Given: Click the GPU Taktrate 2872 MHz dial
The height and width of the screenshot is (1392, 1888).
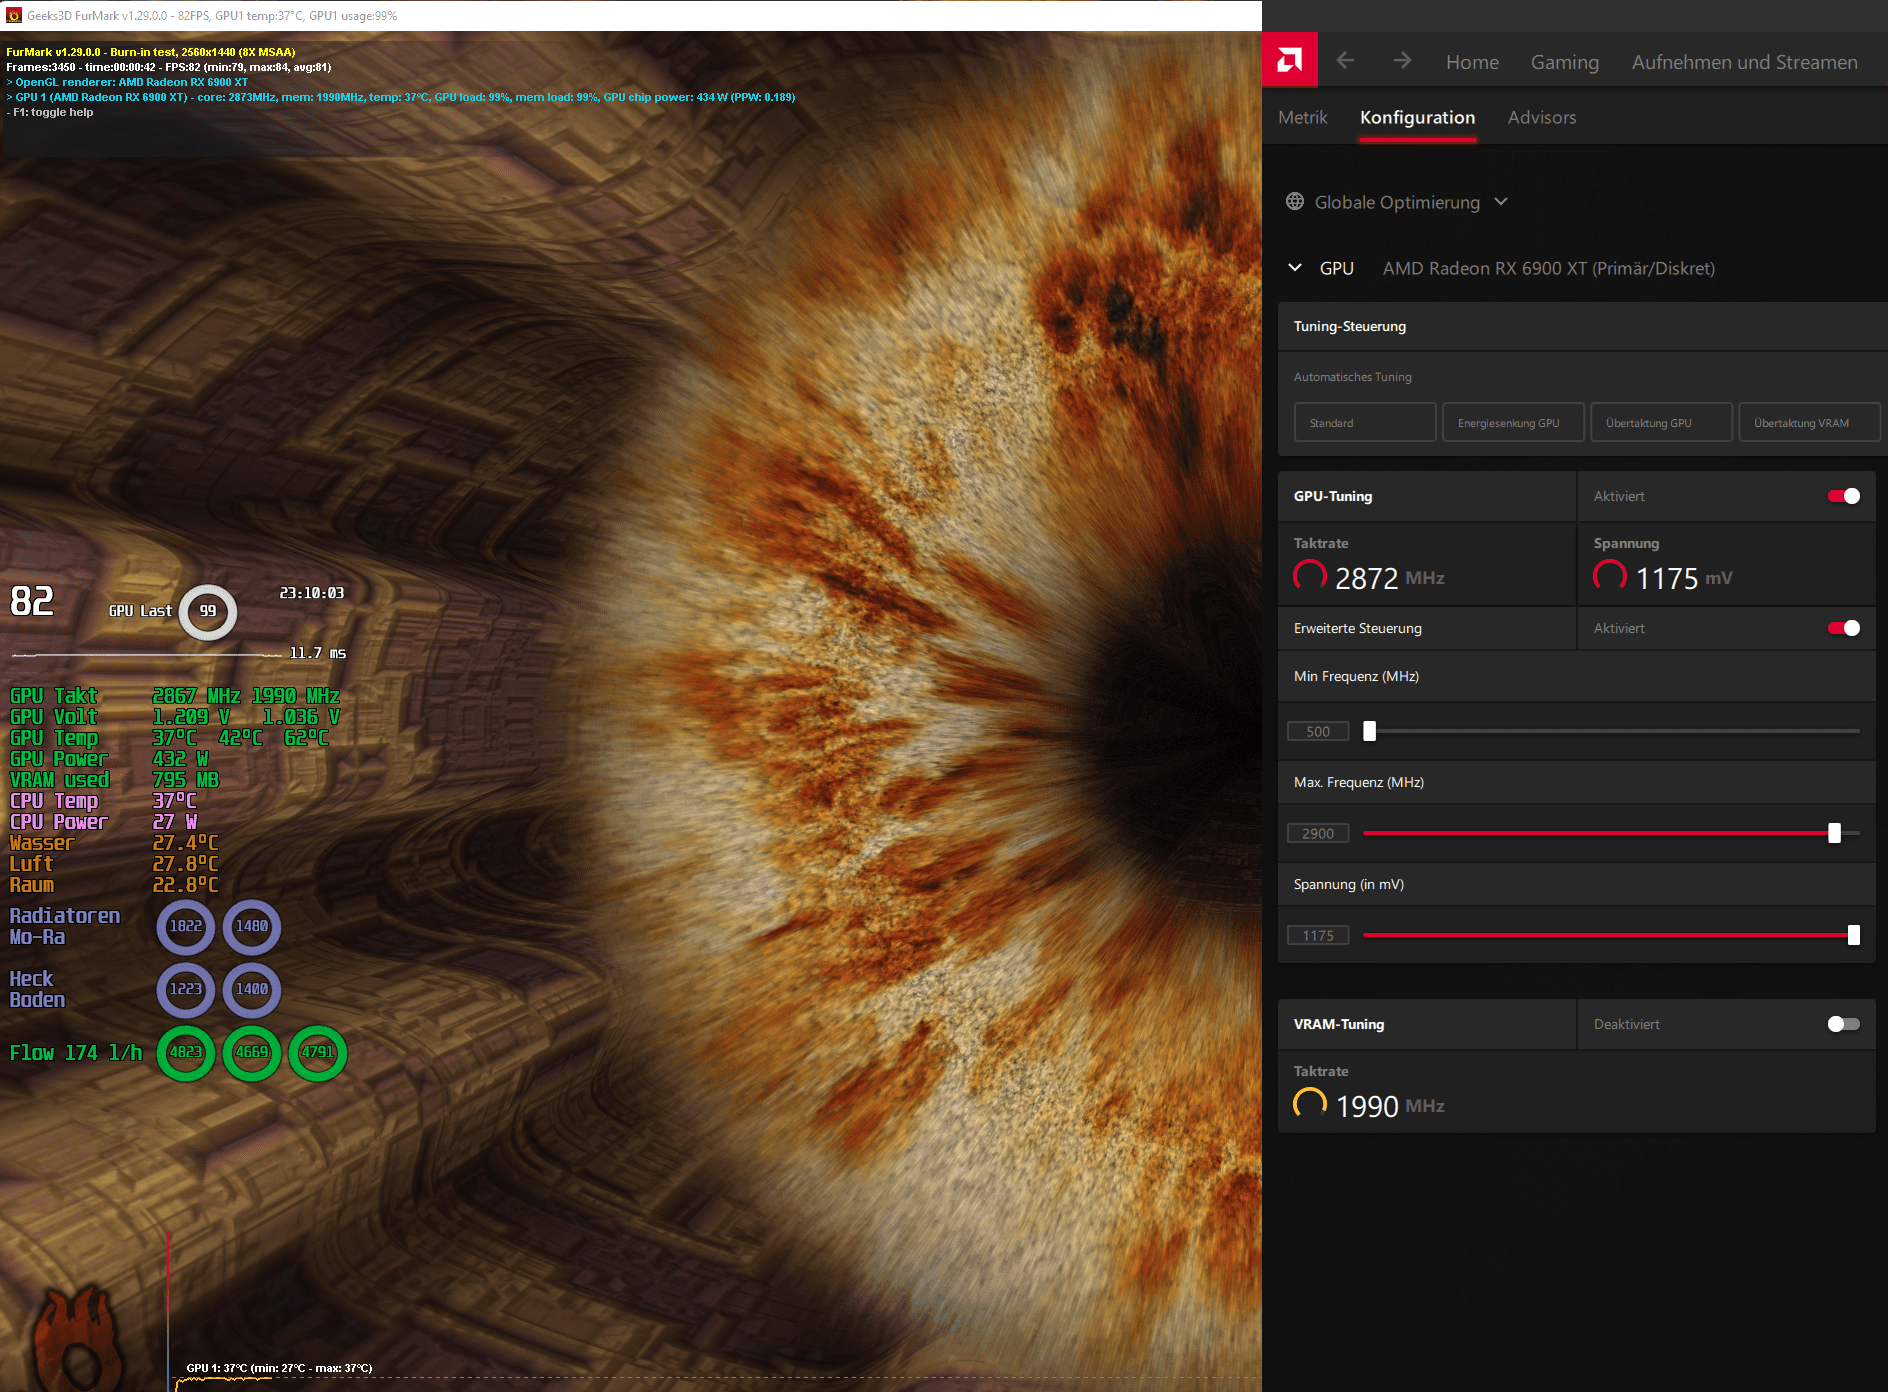Looking at the screenshot, I should pos(1310,576).
